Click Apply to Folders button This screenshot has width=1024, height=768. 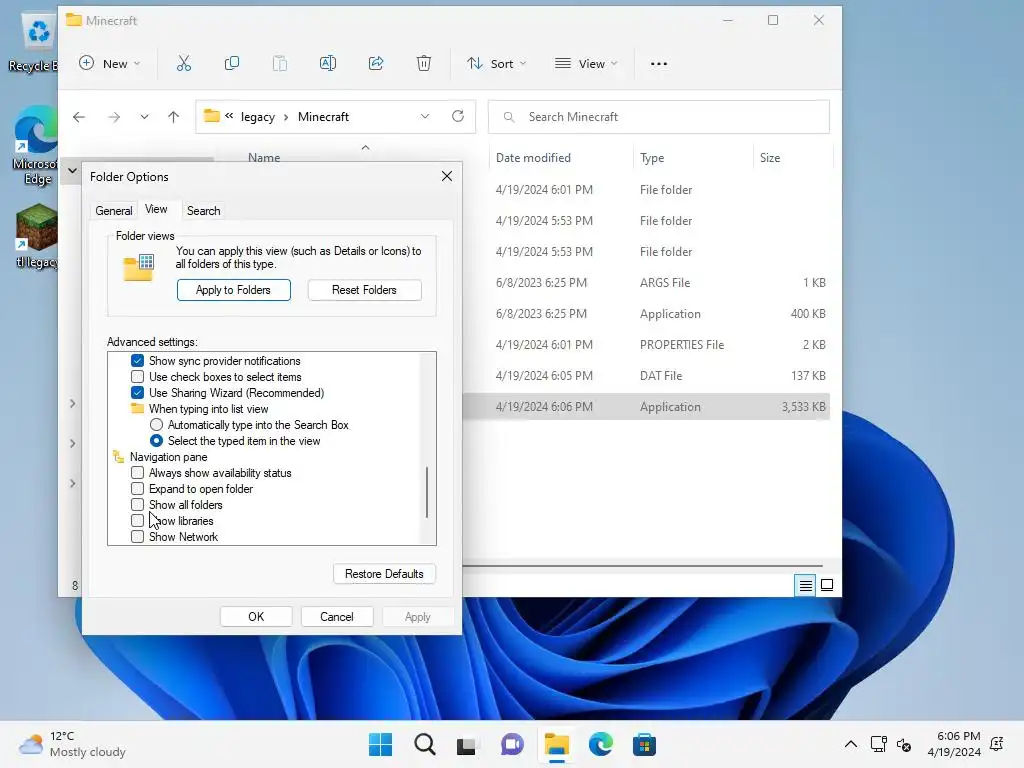pos(233,290)
